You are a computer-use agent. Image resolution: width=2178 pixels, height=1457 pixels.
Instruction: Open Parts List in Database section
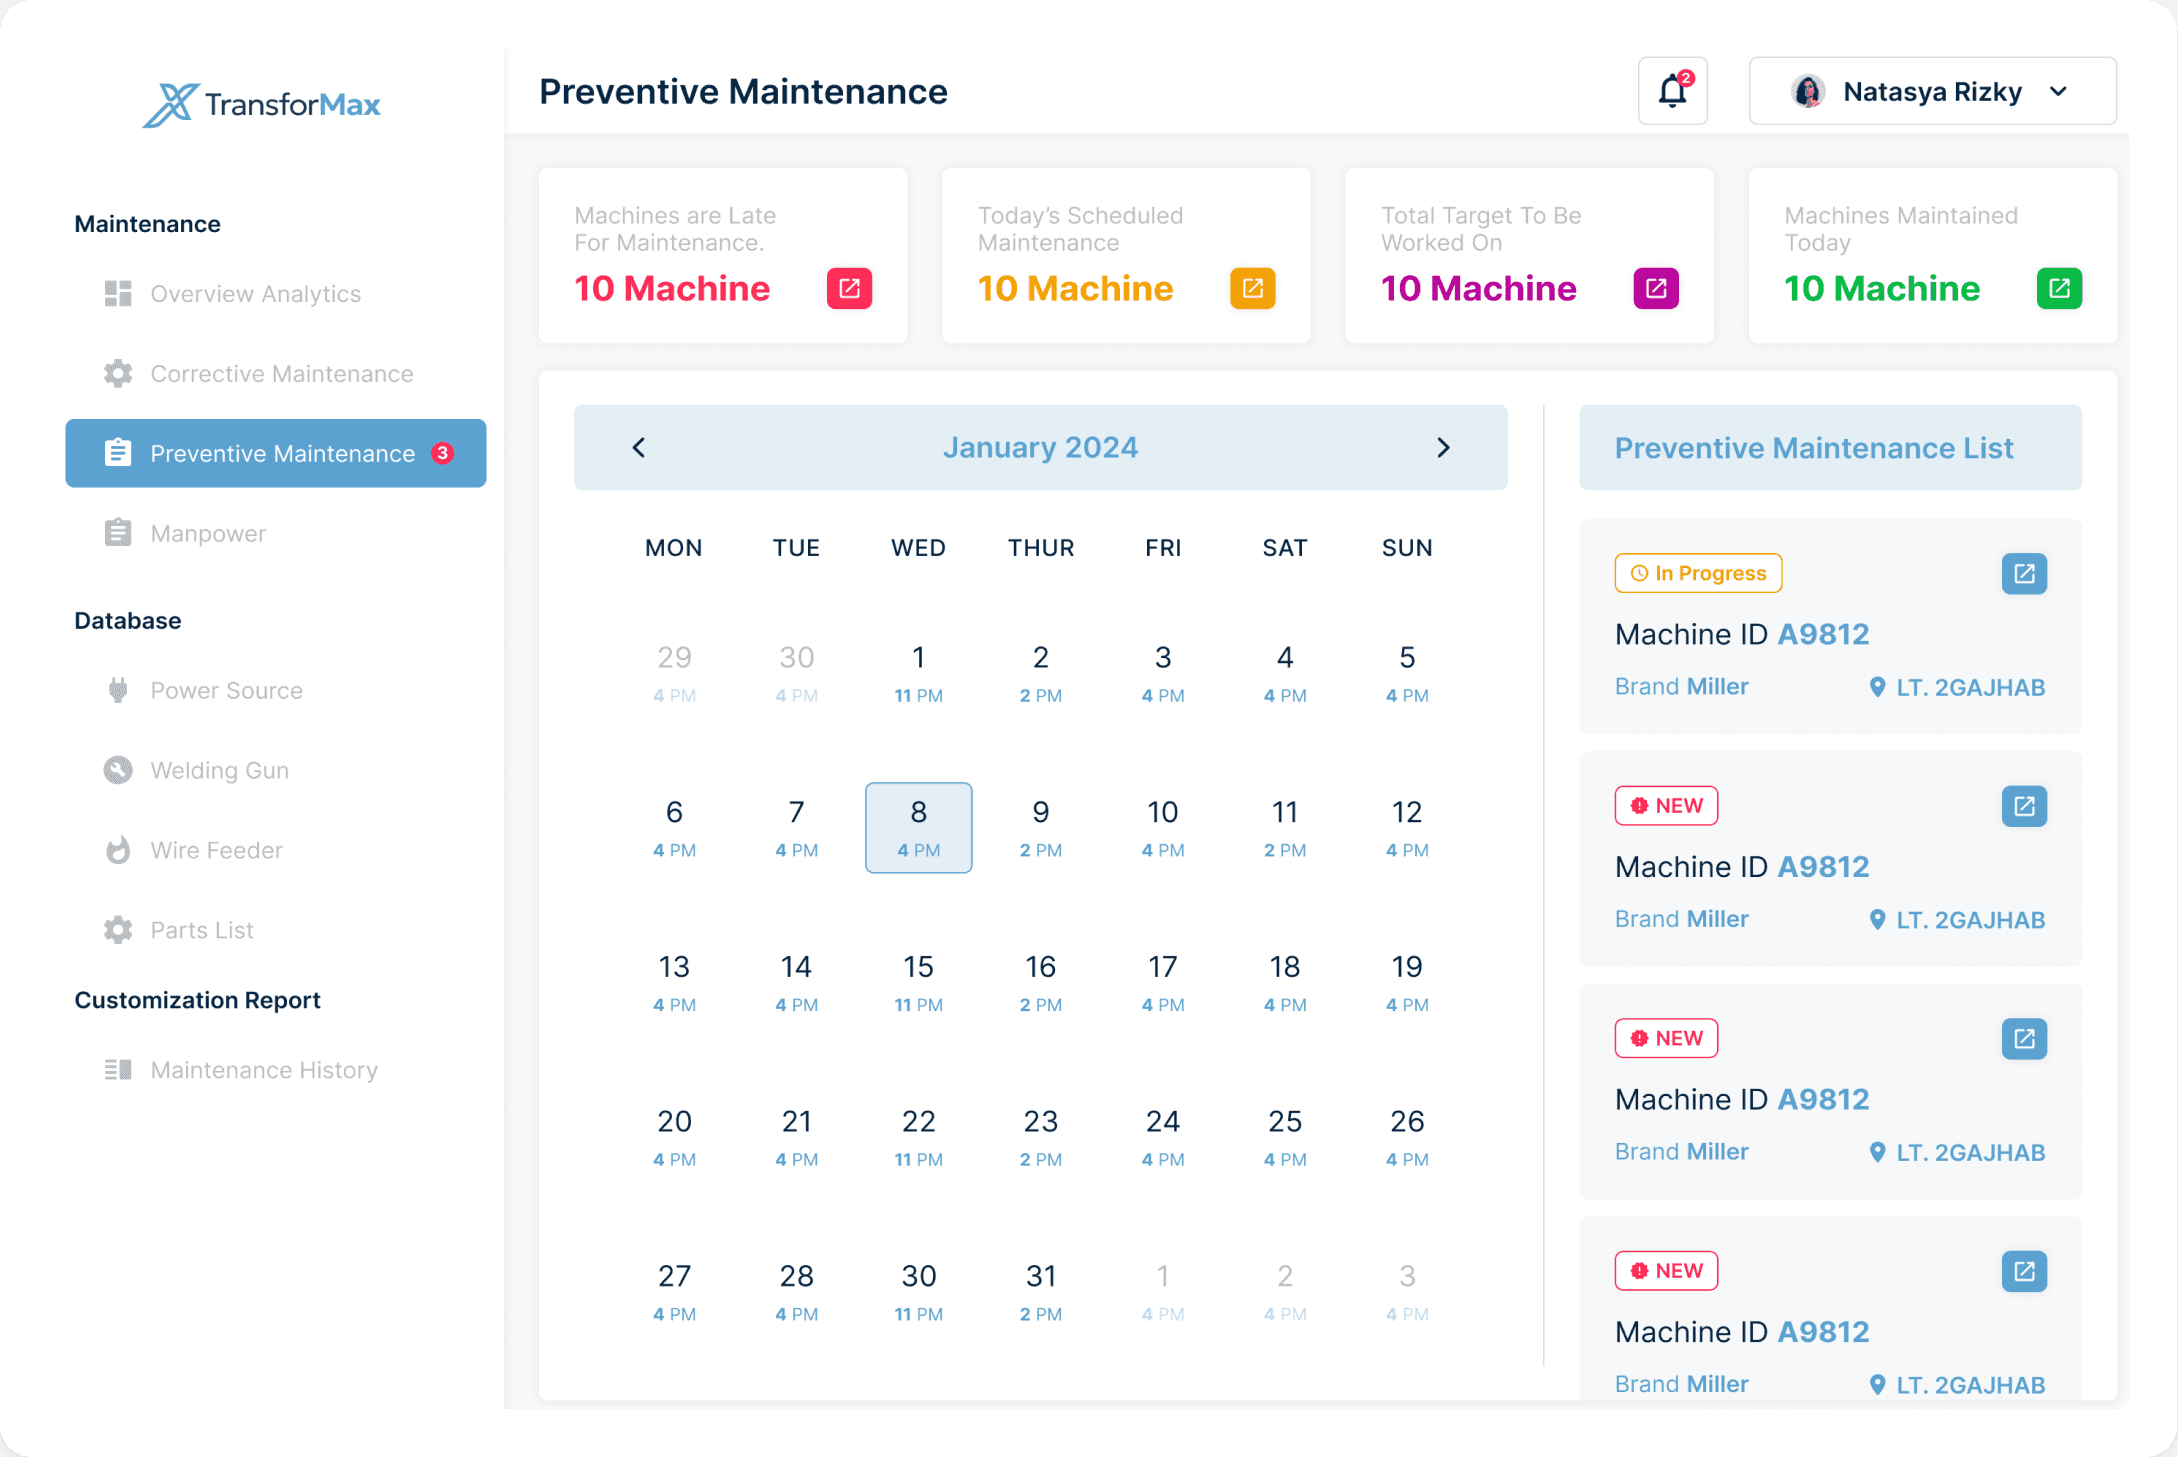(x=202, y=930)
